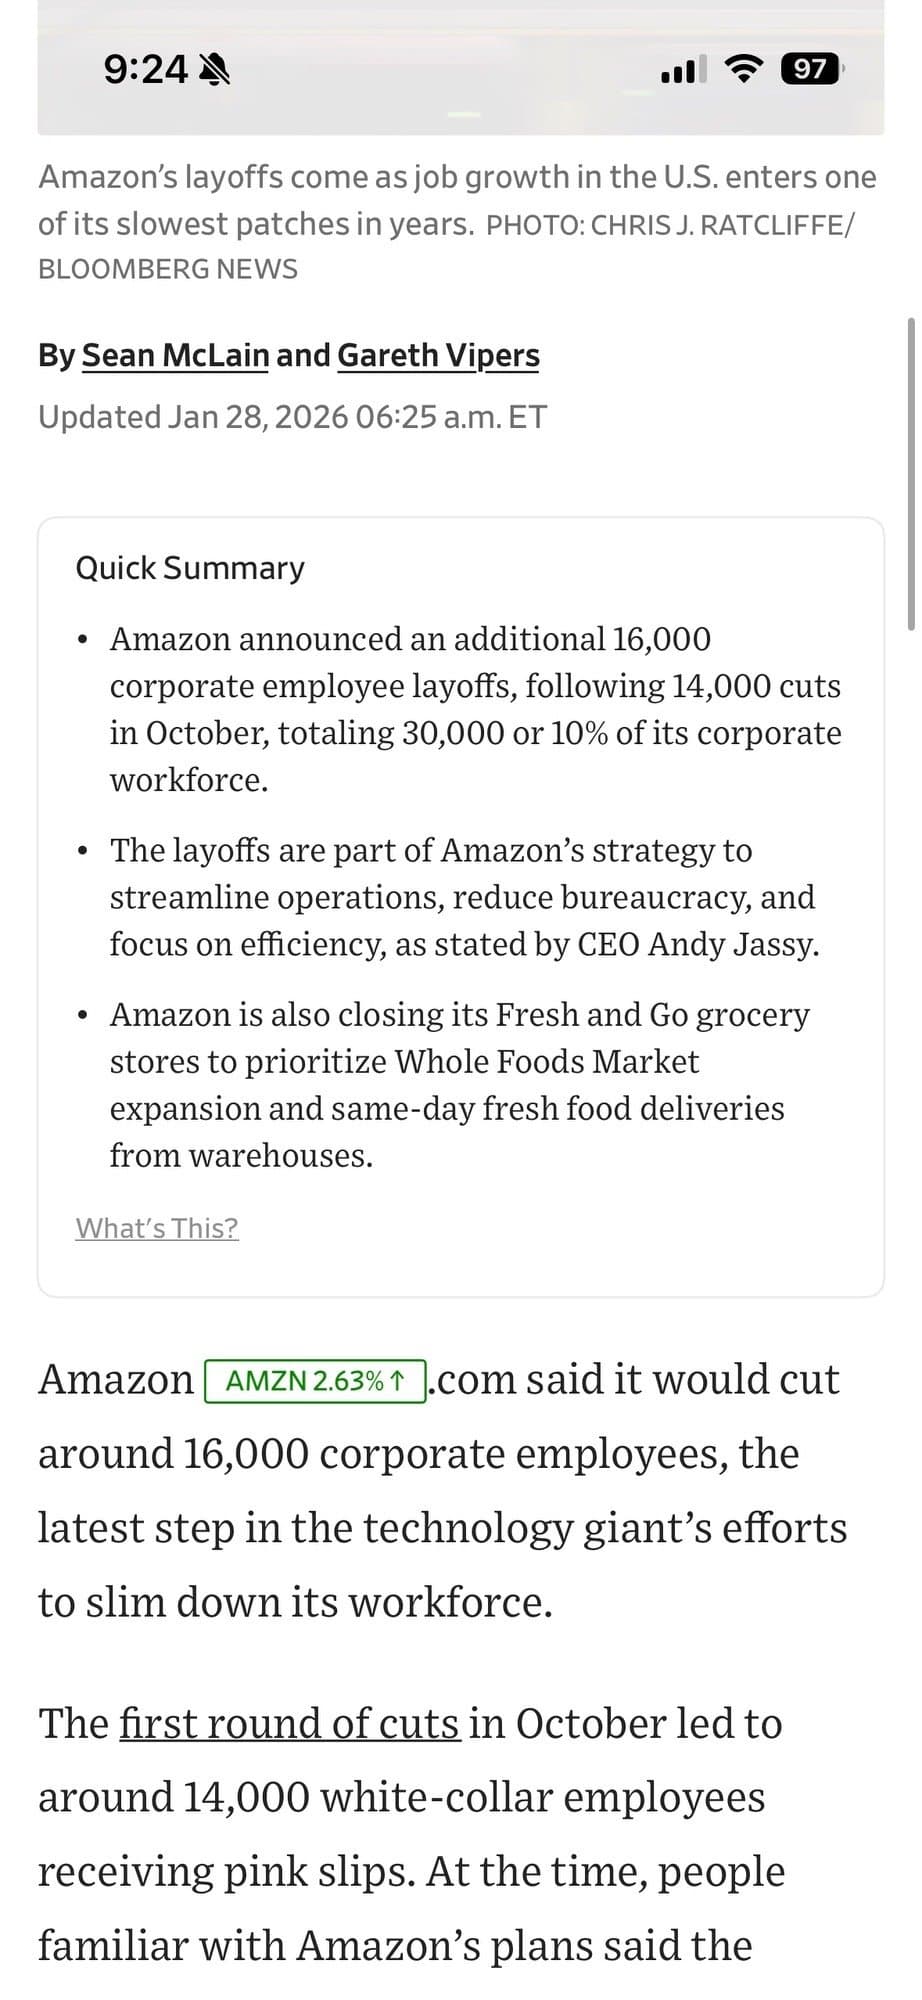
Task: Select the bullet about Fresh and Go stores
Action: pos(460,1084)
